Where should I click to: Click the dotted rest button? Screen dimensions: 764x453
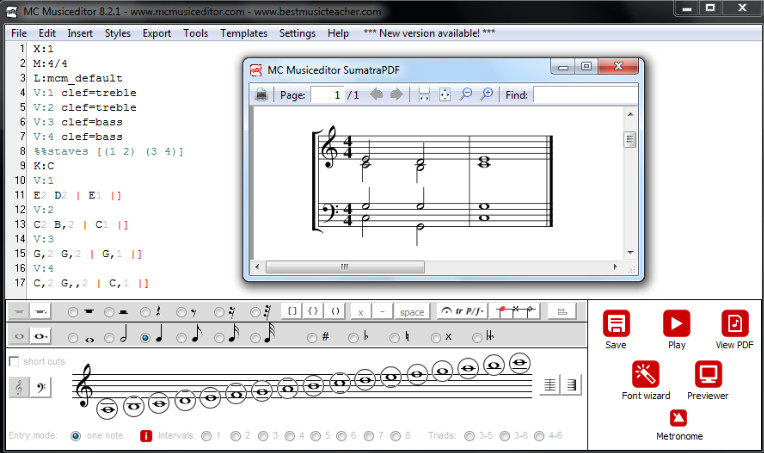40,311
